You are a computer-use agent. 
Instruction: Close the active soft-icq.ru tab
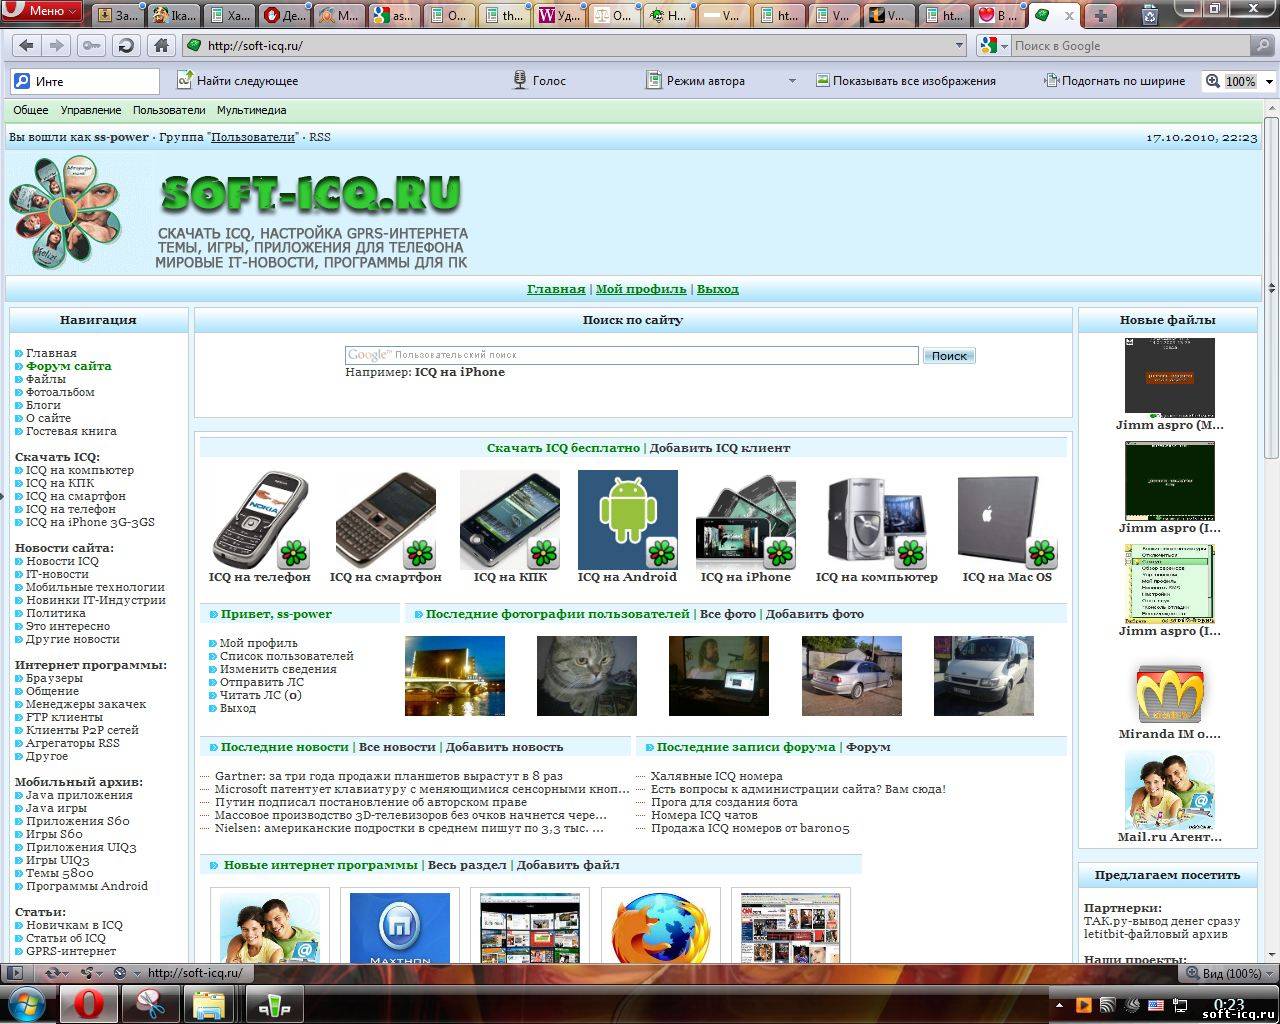point(1069,15)
